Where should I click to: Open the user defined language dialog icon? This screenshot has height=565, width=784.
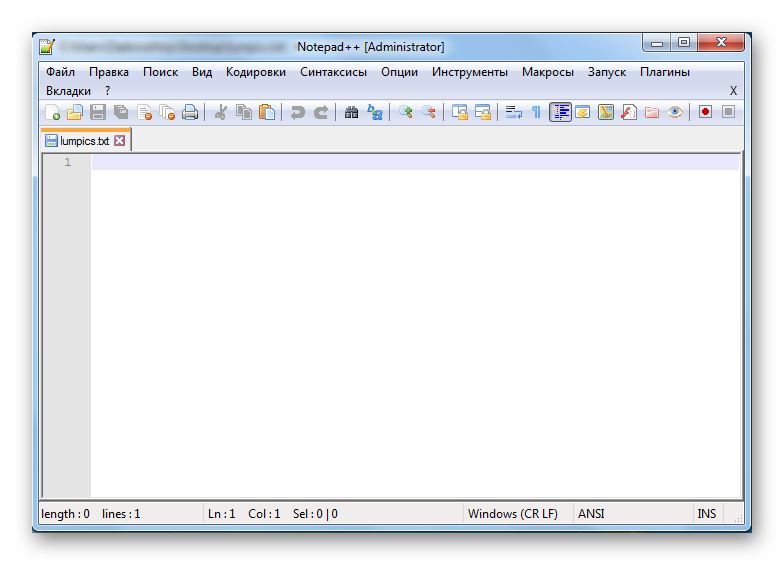(x=582, y=112)
